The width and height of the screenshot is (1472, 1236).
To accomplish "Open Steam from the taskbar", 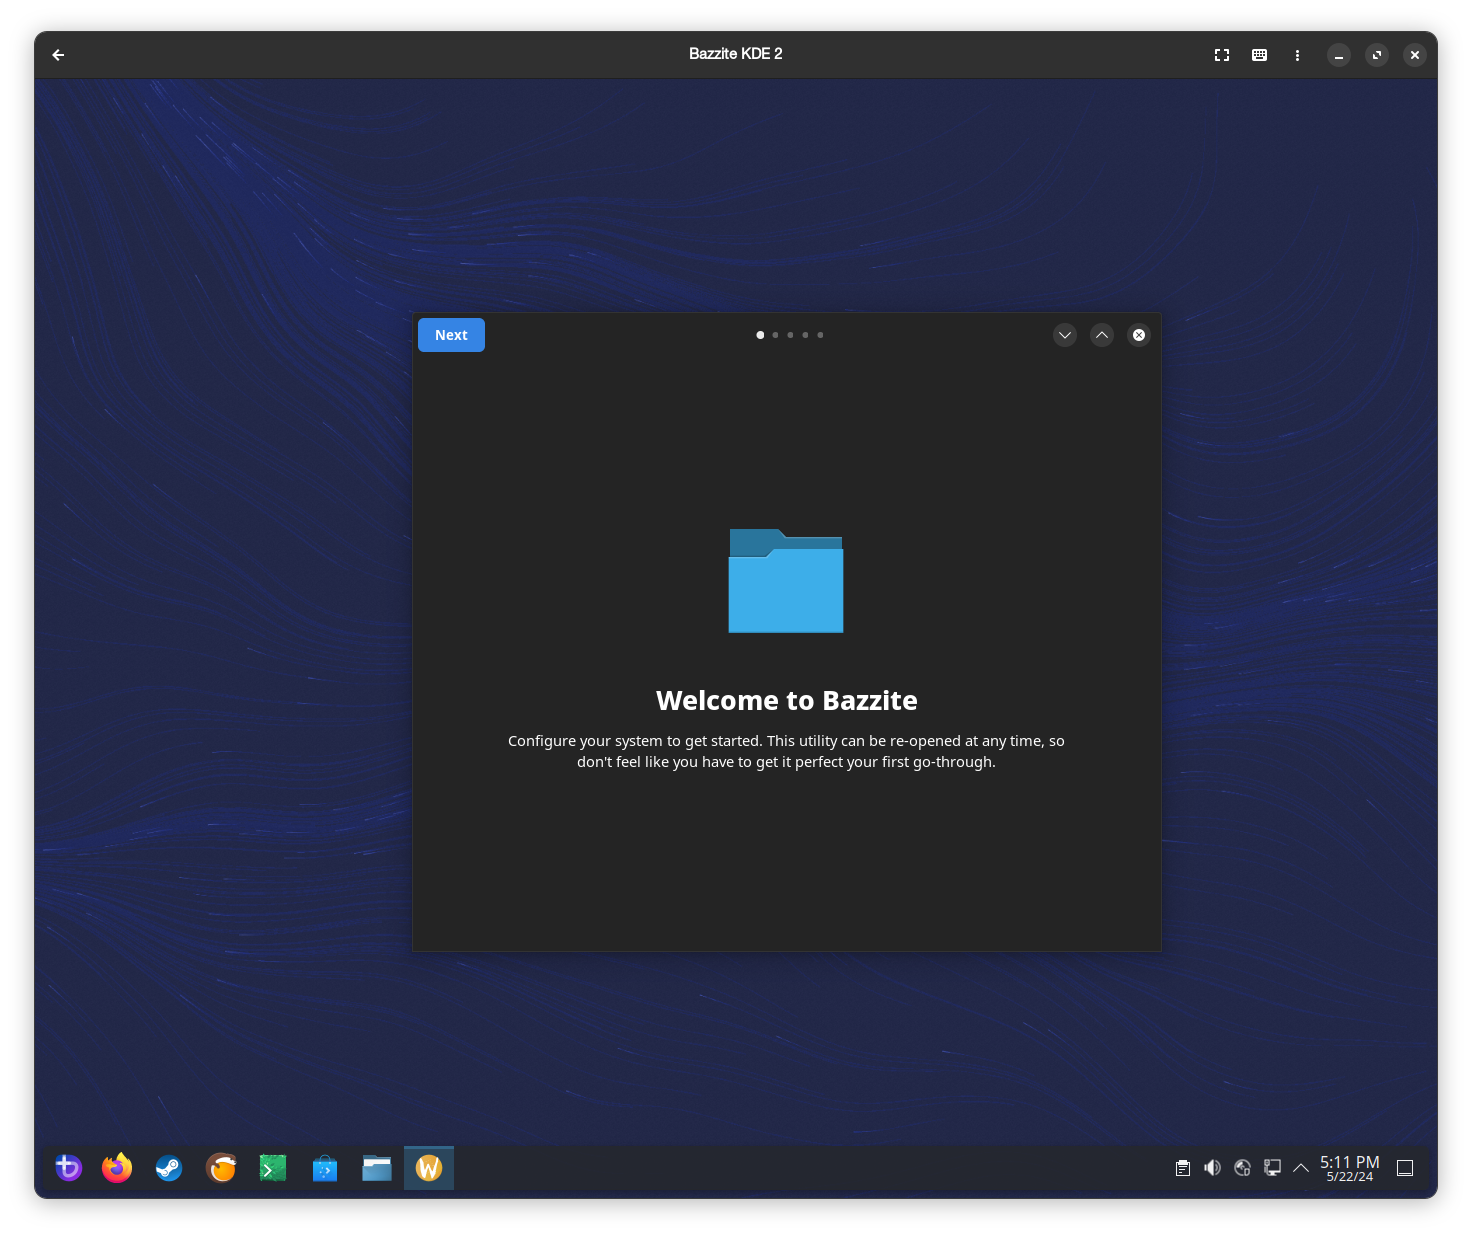I will 169,1167.
